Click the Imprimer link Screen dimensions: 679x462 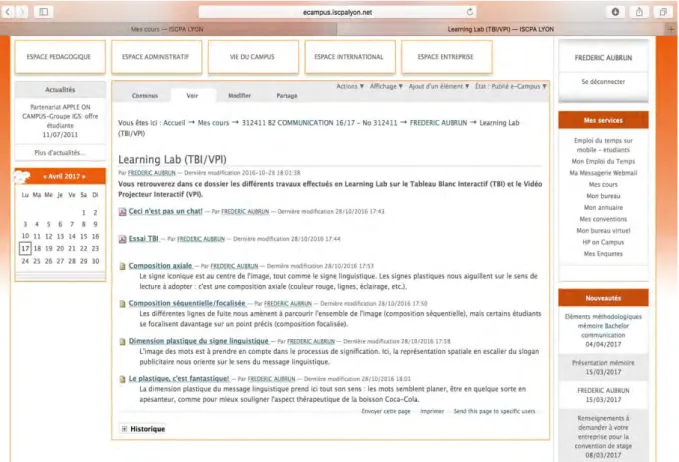[432, 411]
